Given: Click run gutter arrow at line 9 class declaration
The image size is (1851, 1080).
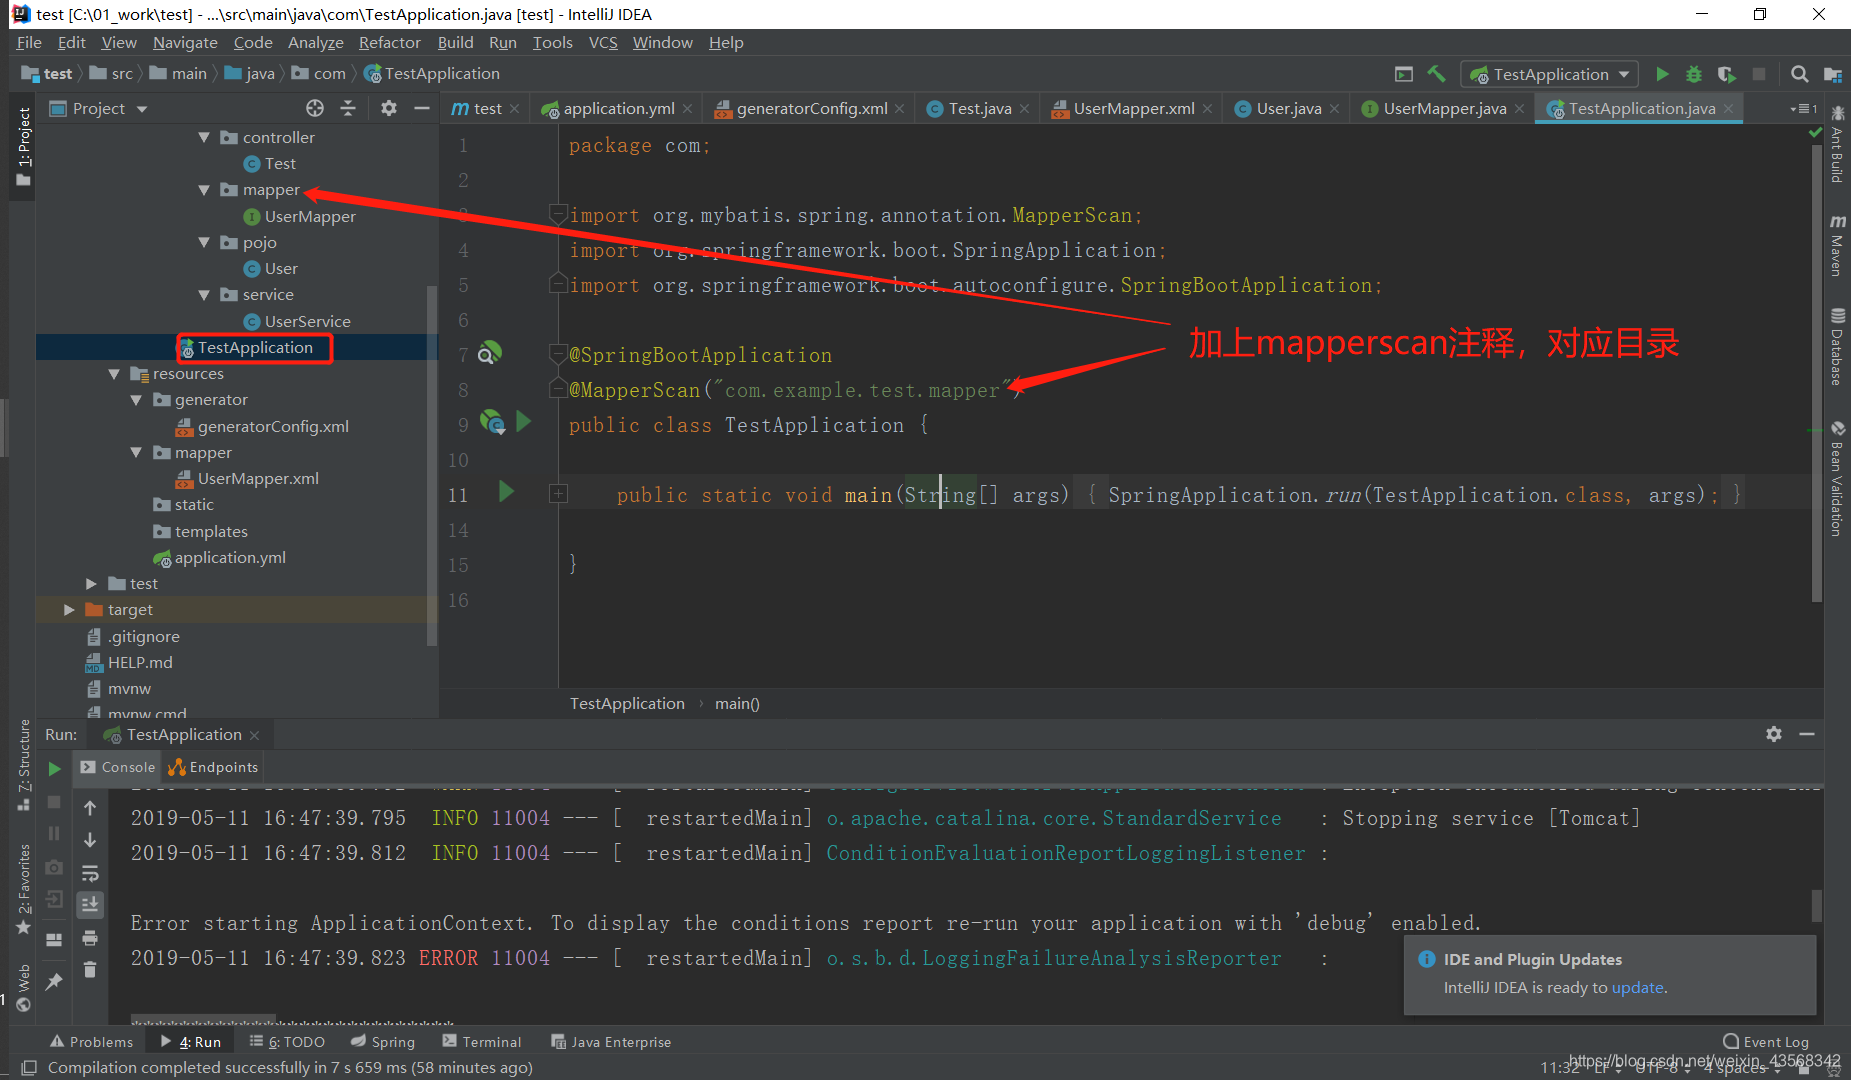Looking at the screenshot, I should coord(523,421).
